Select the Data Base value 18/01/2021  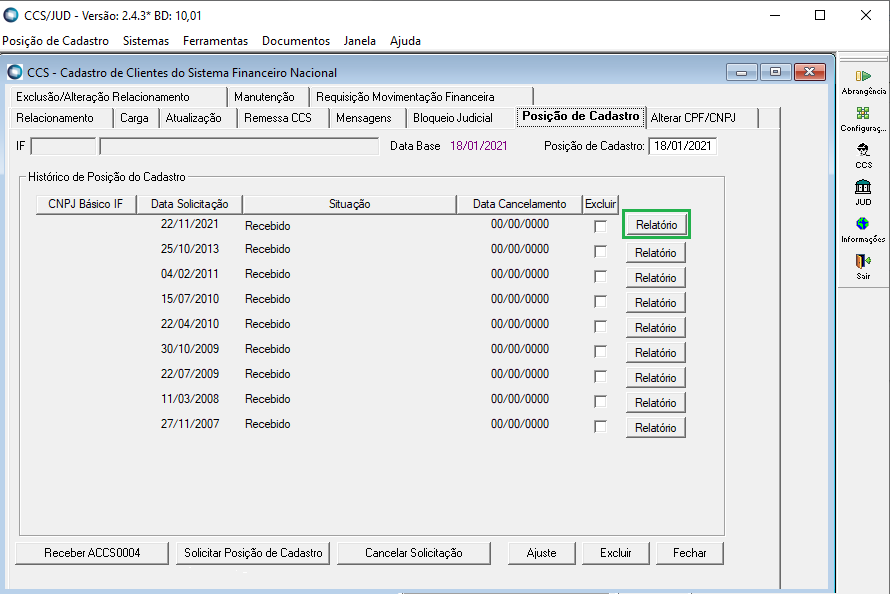[x=478, y=146]
